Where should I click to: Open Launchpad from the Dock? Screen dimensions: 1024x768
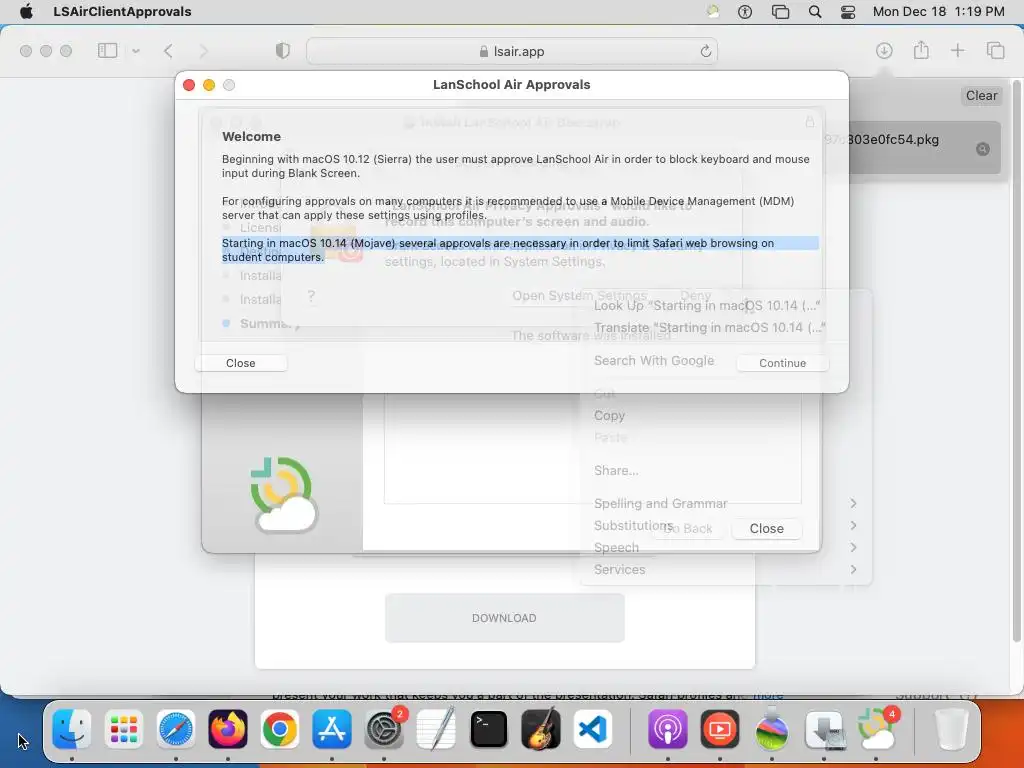click(123, 729)
